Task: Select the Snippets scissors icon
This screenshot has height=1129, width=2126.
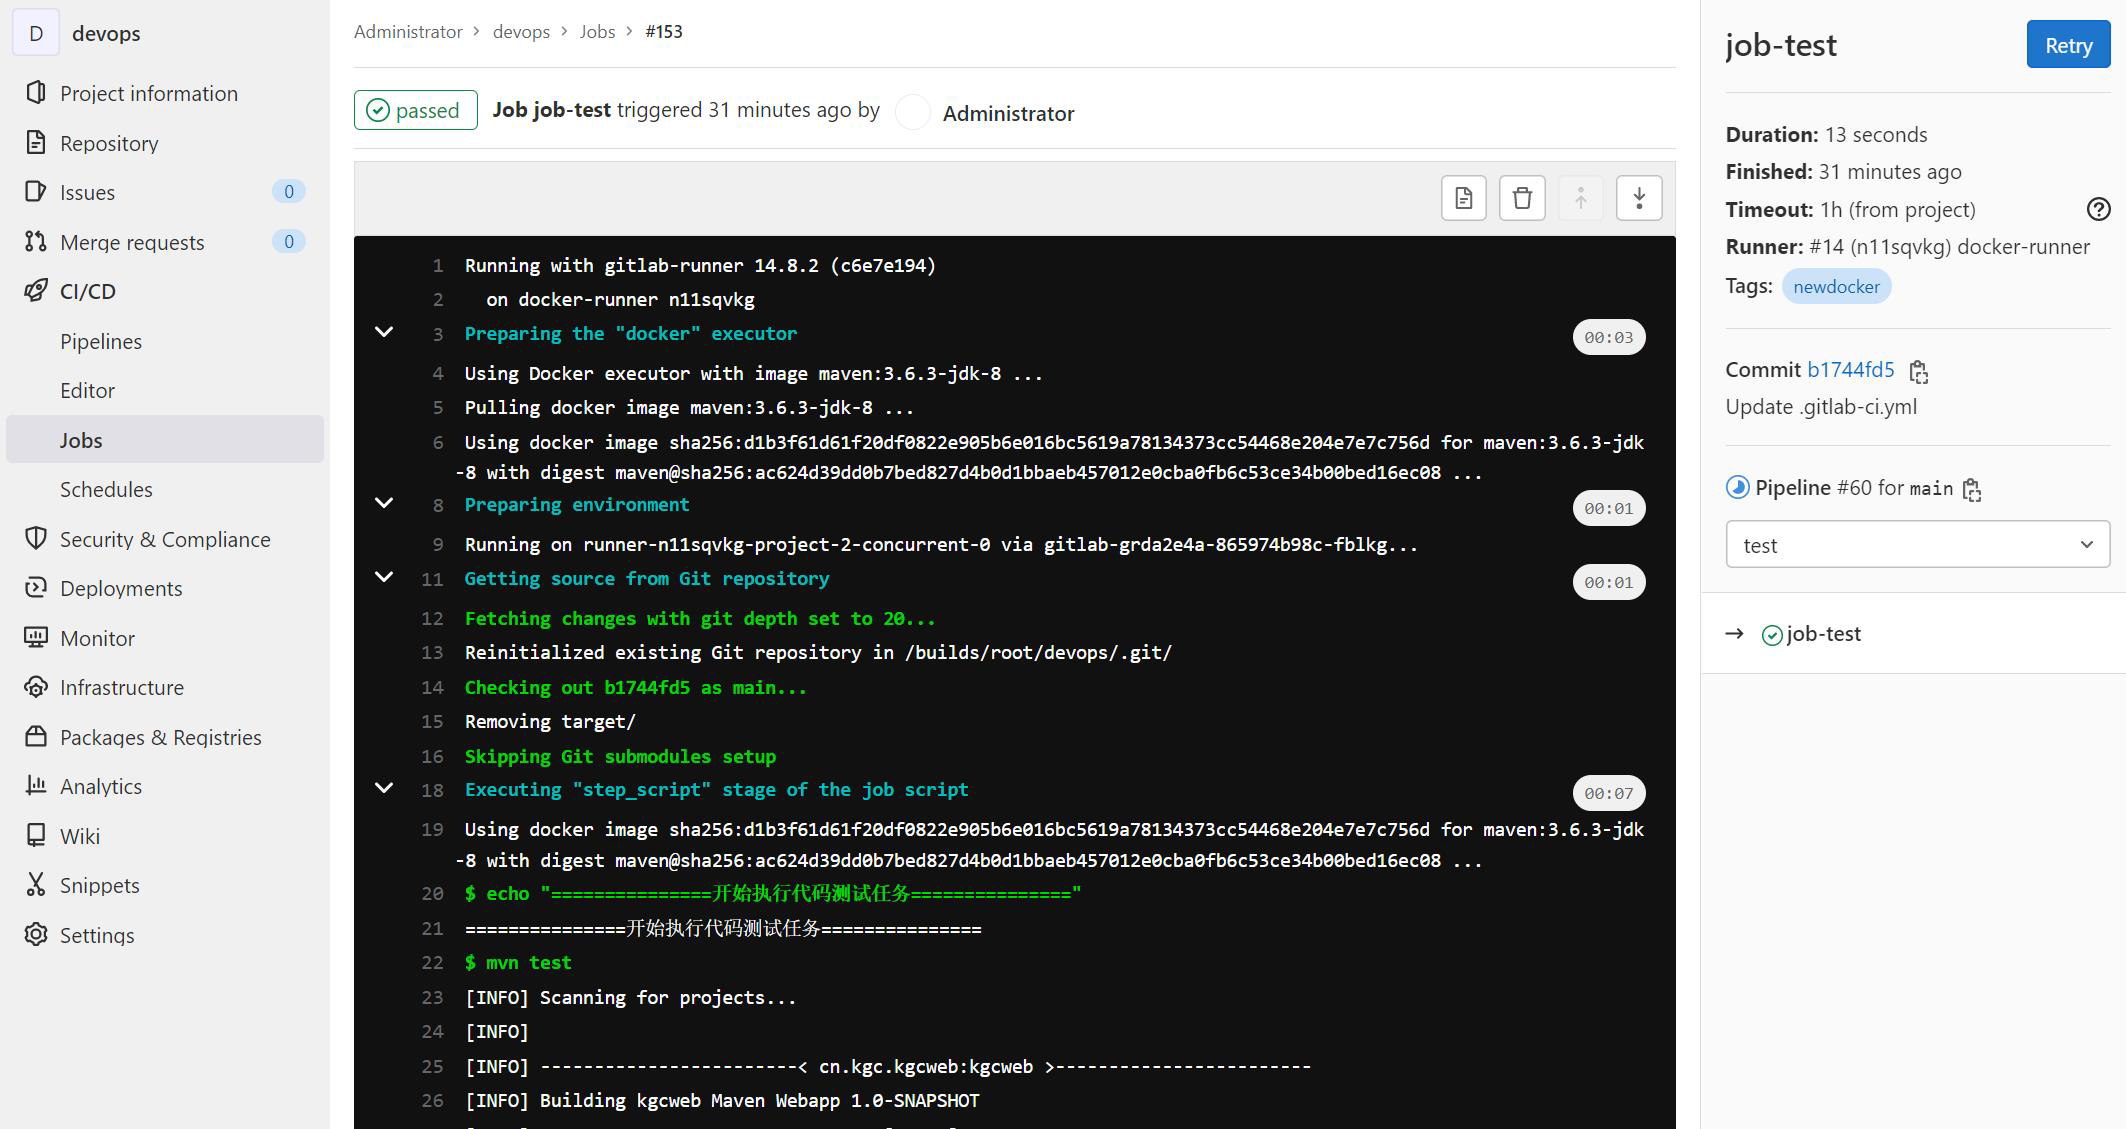Action: tap(36, 885)
